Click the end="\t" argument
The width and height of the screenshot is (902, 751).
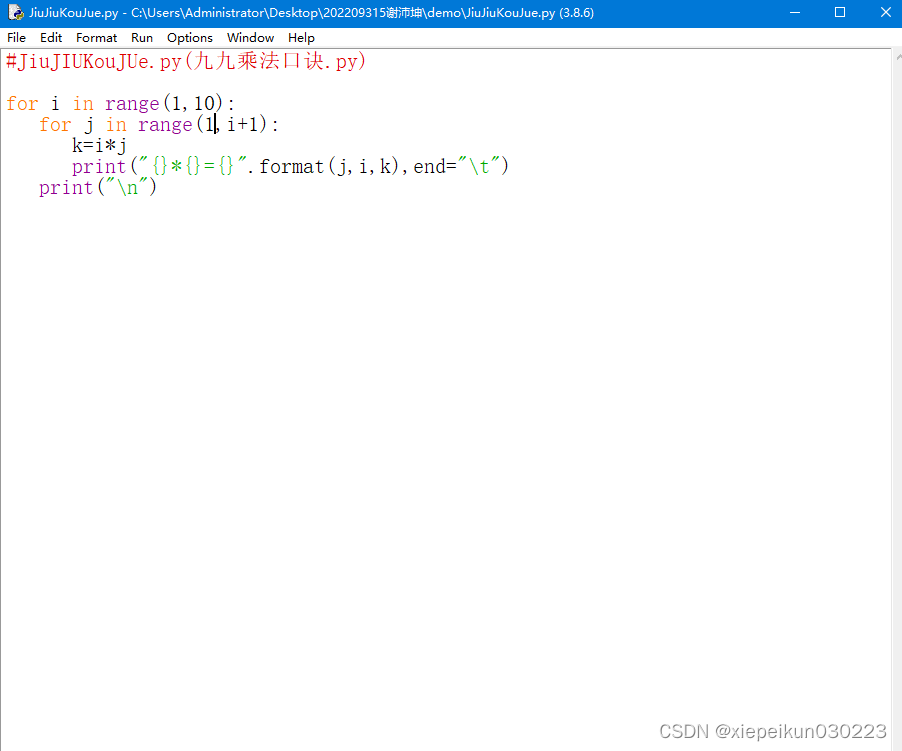(x=456, y=167)
